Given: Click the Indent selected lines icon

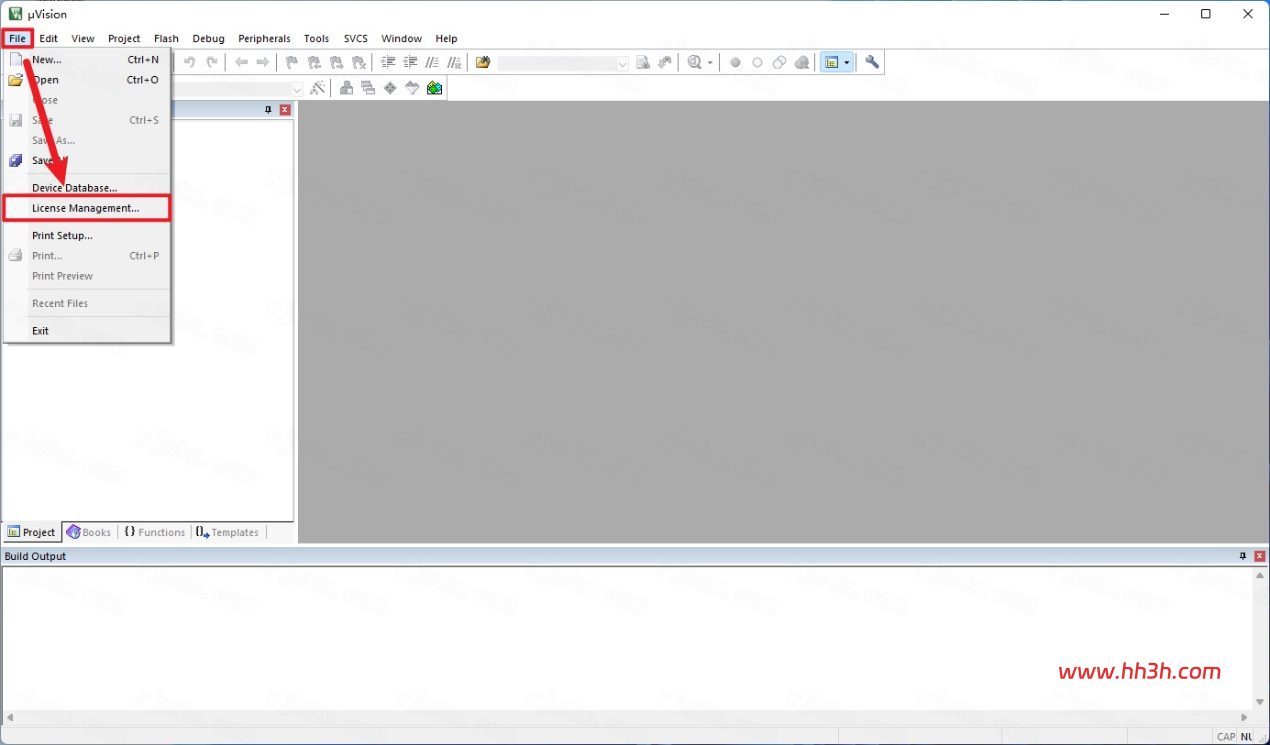Looking at the screenshot, I should point(389,62).
